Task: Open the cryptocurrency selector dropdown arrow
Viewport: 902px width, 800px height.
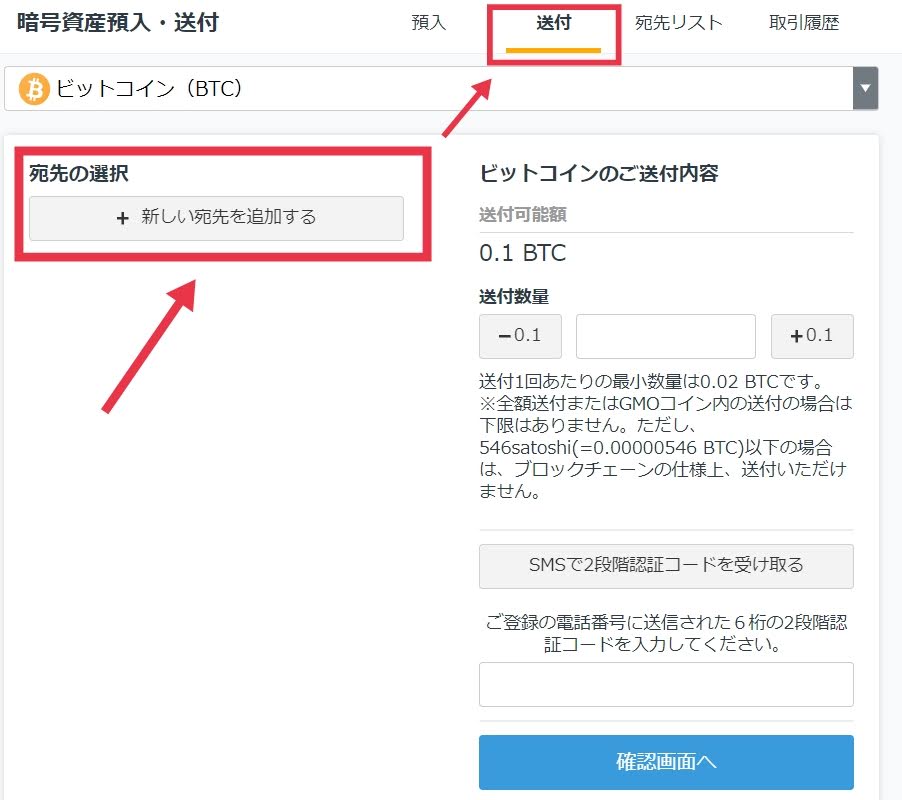Action: (x=865, y=88)
